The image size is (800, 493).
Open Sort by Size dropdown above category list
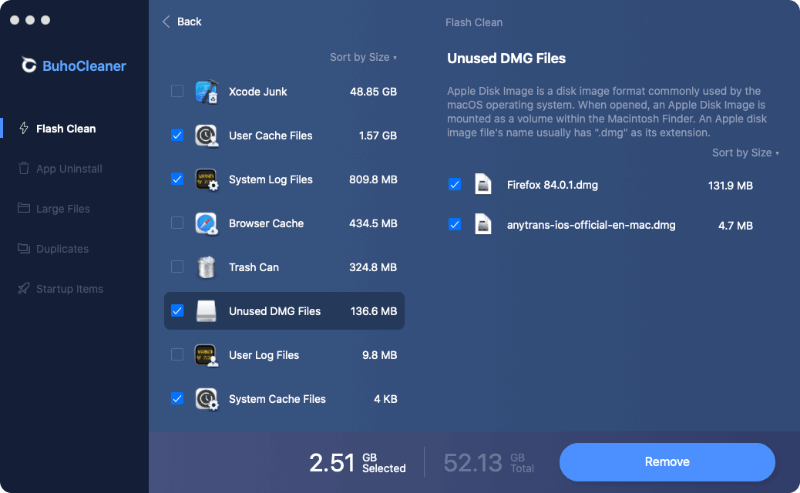click(363, 57)
